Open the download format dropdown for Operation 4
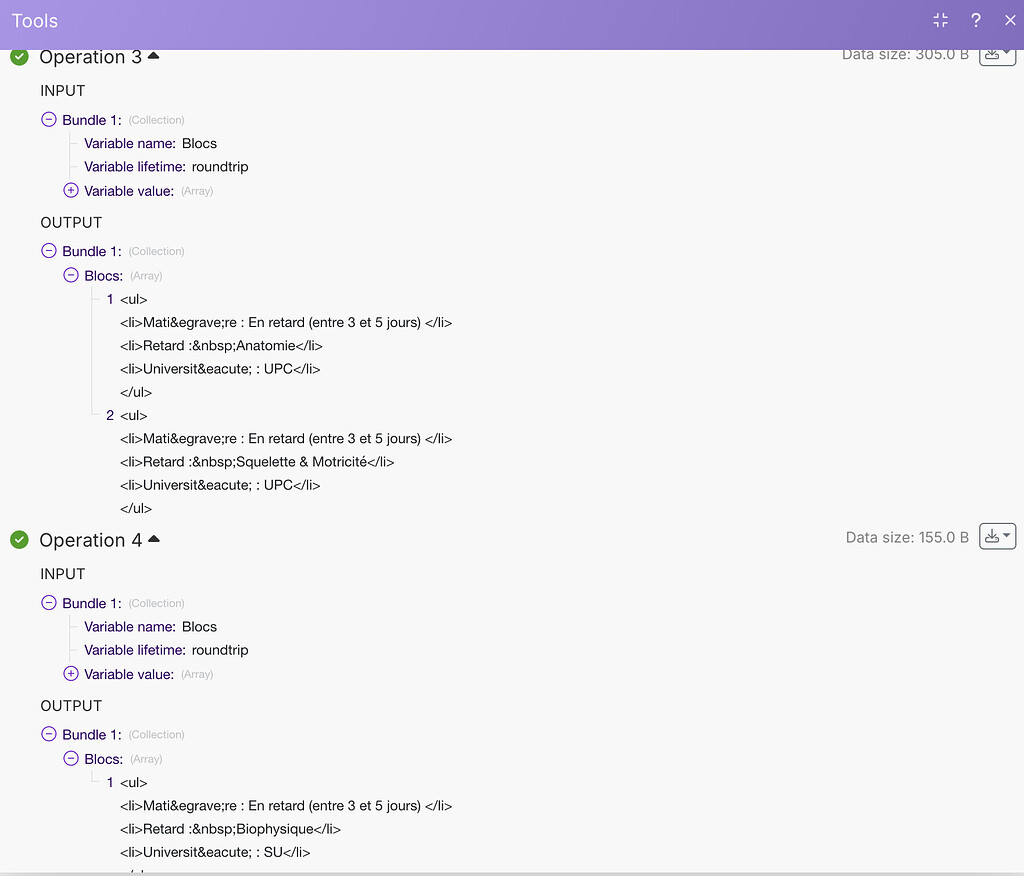Screen dimensions: 1024x876 pyautogui.click(x=1006, y=536)
